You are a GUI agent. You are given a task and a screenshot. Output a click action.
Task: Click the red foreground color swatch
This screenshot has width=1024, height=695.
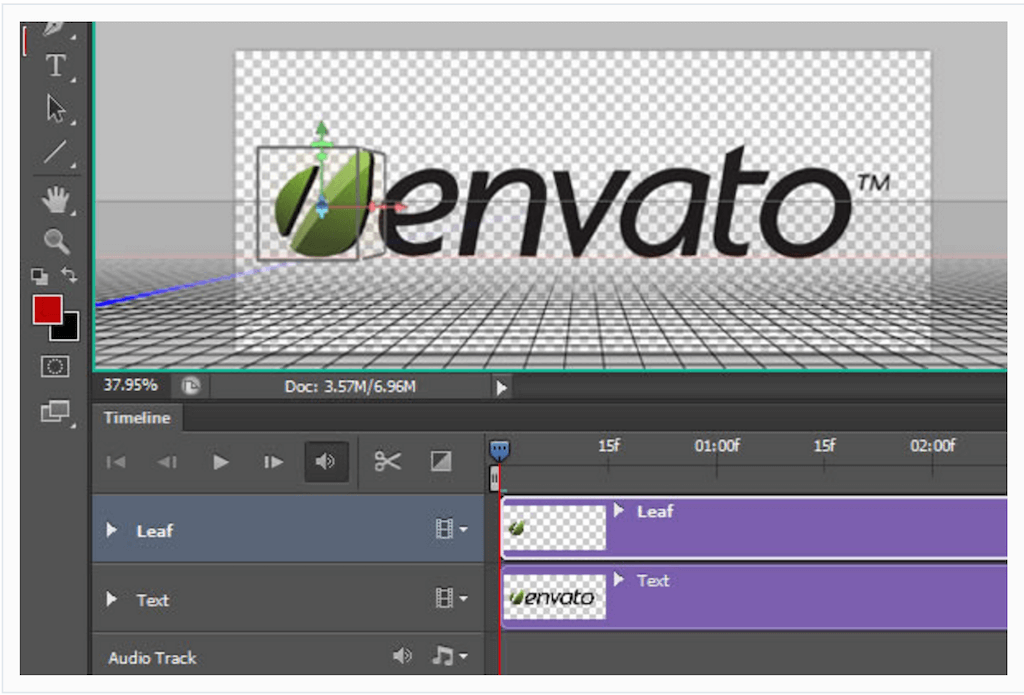[47, 311]
